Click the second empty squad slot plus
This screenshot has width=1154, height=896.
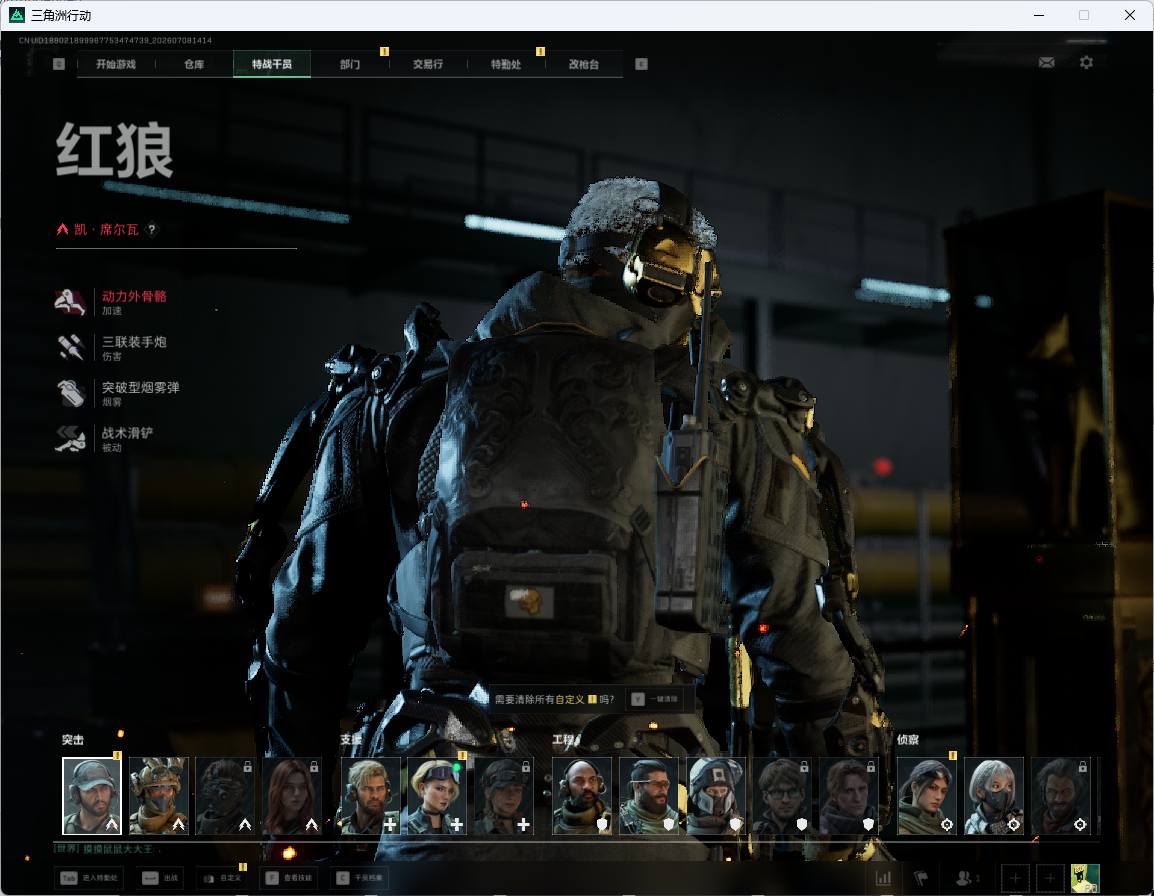click(1050, 878)
